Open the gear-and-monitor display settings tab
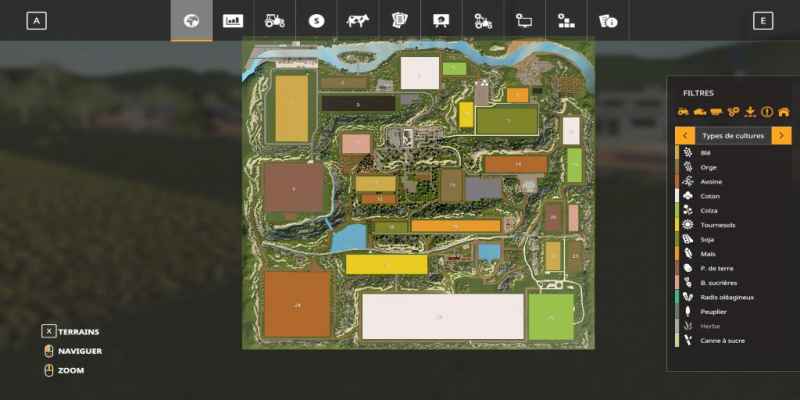800x400 pixels. (x=524, y=20)
